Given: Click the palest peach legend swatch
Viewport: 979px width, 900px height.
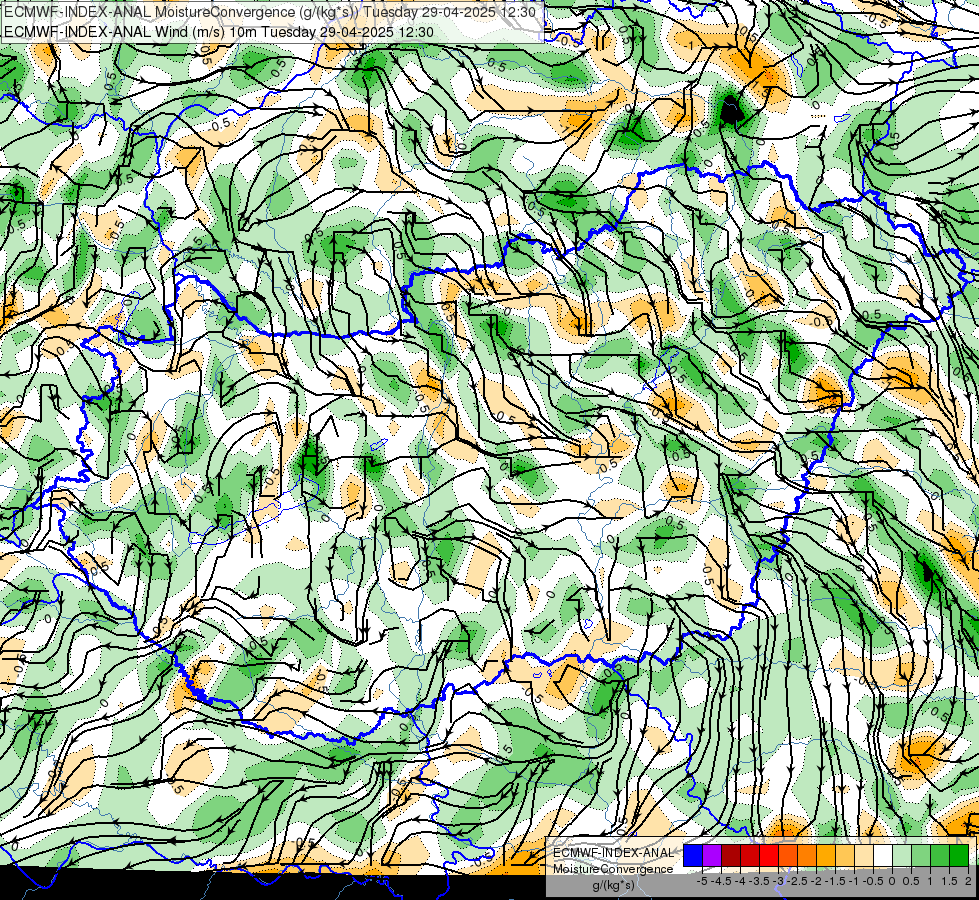Looking at the screenshot, I should pyautogui.click(x=864, y=855).
